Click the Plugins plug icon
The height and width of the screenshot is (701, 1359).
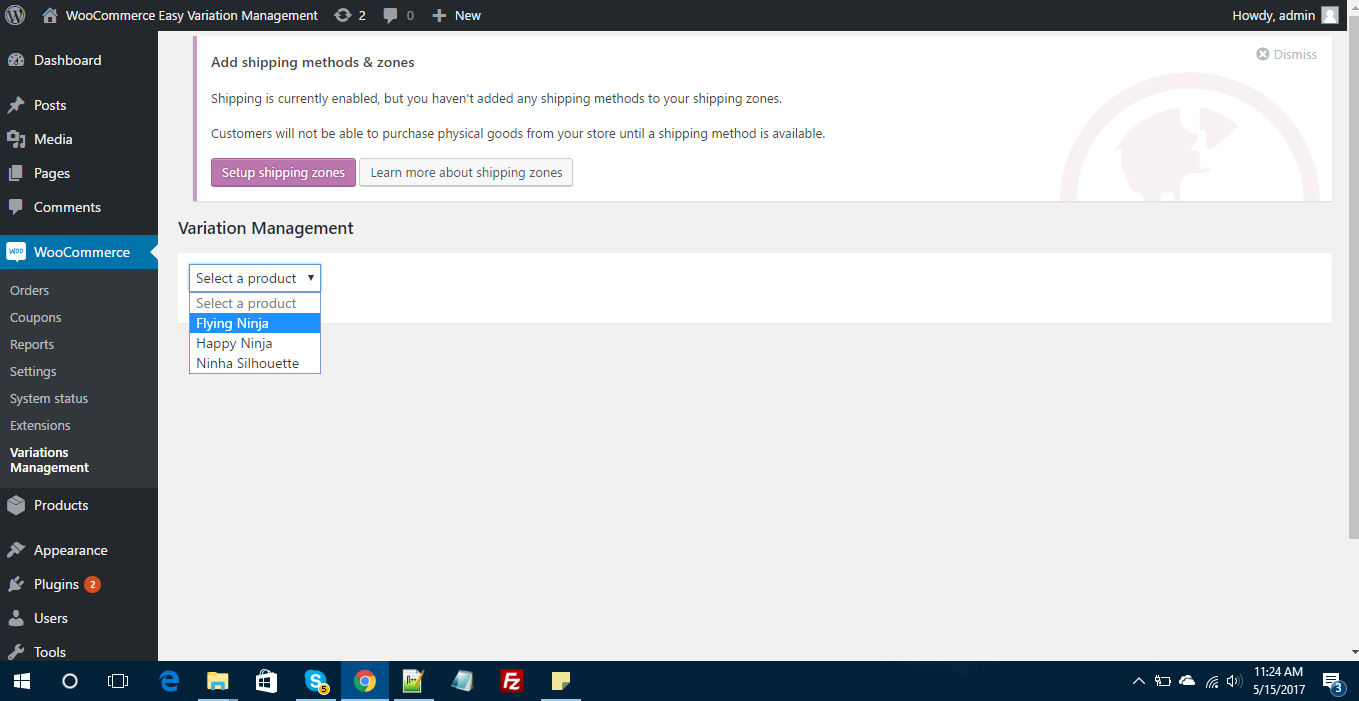point(16,584)
